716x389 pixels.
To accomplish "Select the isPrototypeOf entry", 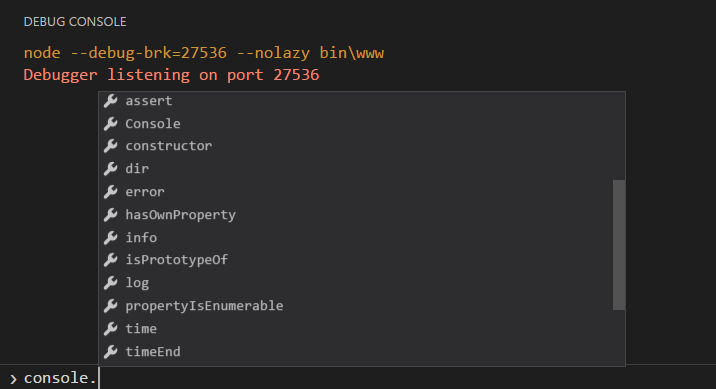I will pyautogui.click(x=356, y=260).
